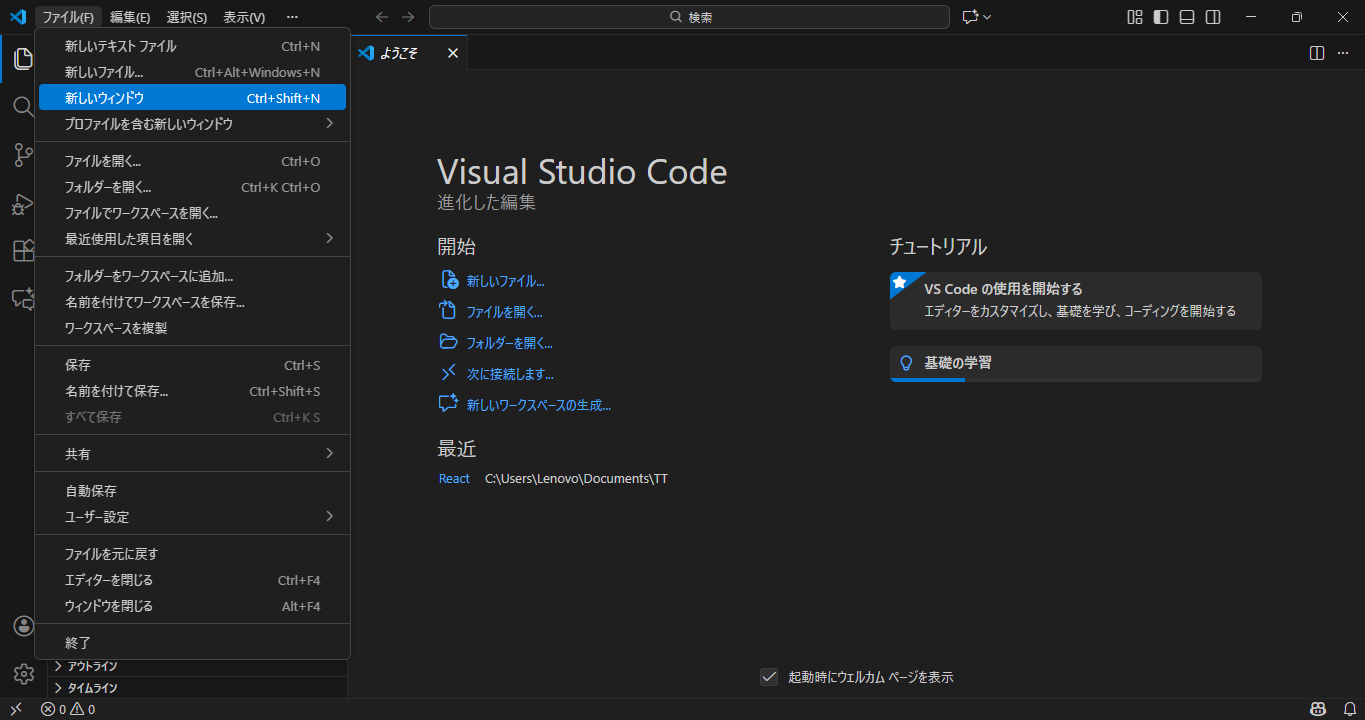Screen dimensions: 1365x720
Task: Open VS Code の使用を開始する walkthrough
Action: point(1075,301)
